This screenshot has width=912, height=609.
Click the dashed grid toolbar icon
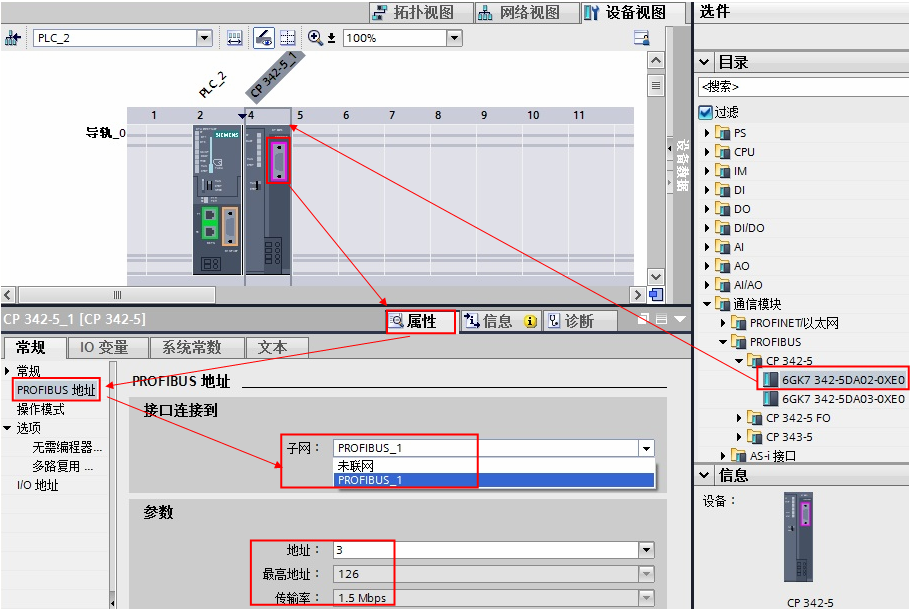click(x=288, y=38)
